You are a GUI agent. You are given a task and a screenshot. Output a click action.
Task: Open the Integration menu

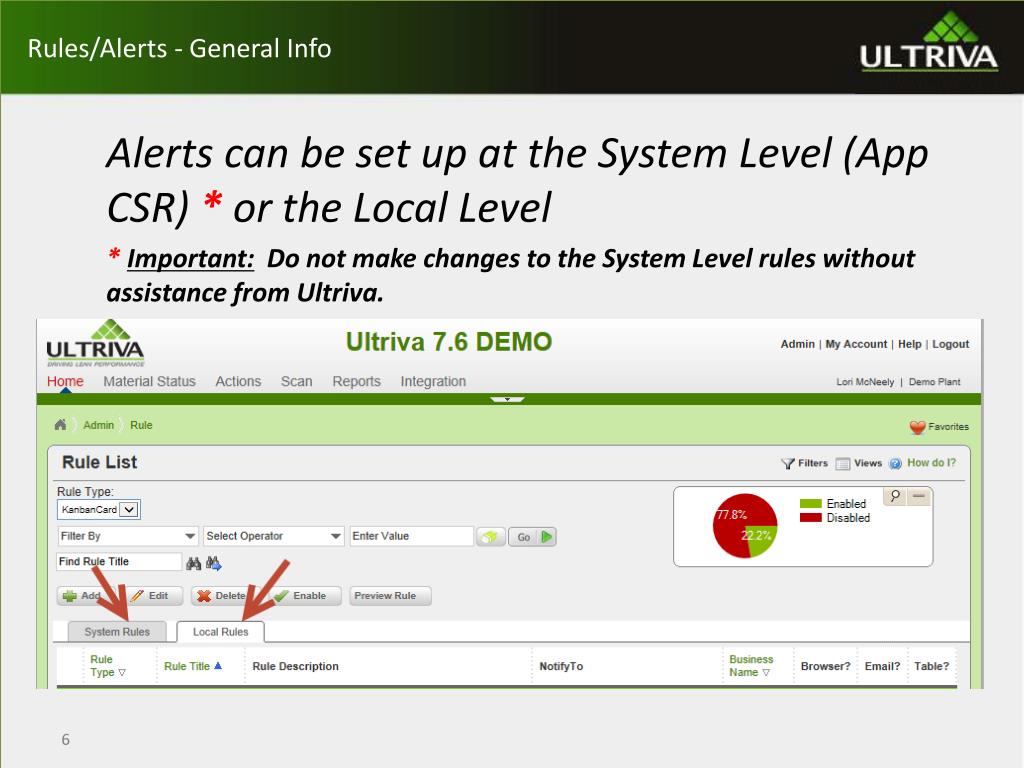pyautogui.click(x=433, y=381)
